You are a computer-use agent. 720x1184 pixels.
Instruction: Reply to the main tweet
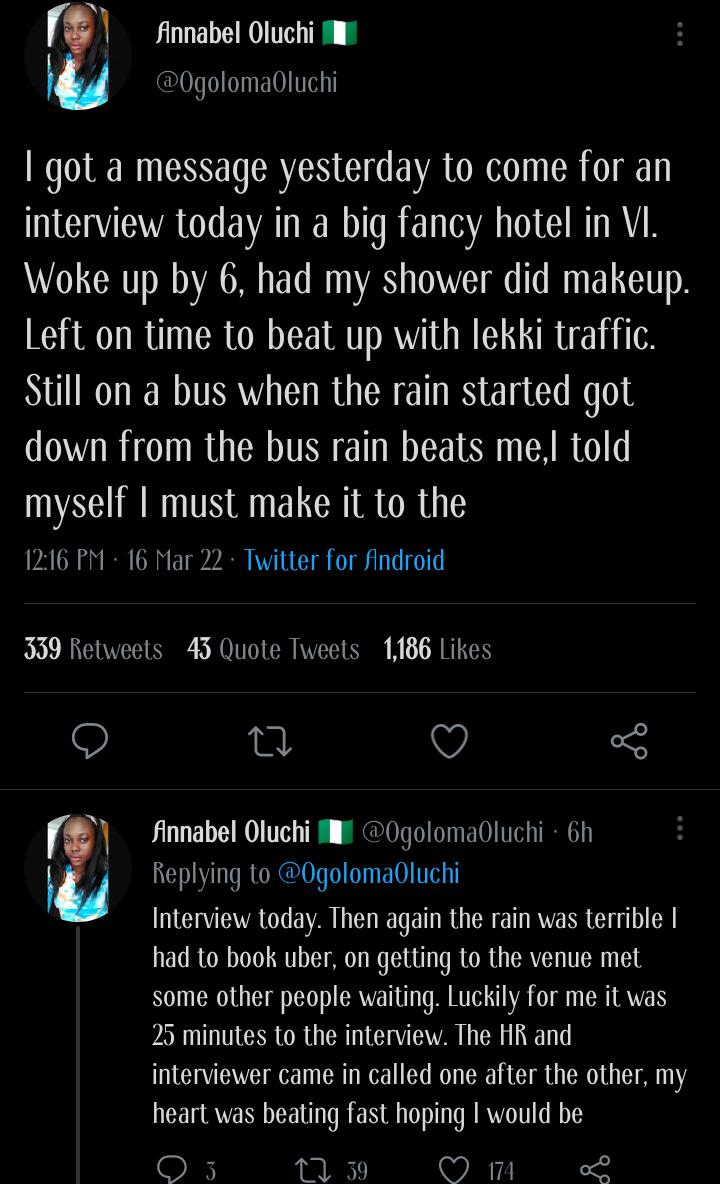(90, 741)
